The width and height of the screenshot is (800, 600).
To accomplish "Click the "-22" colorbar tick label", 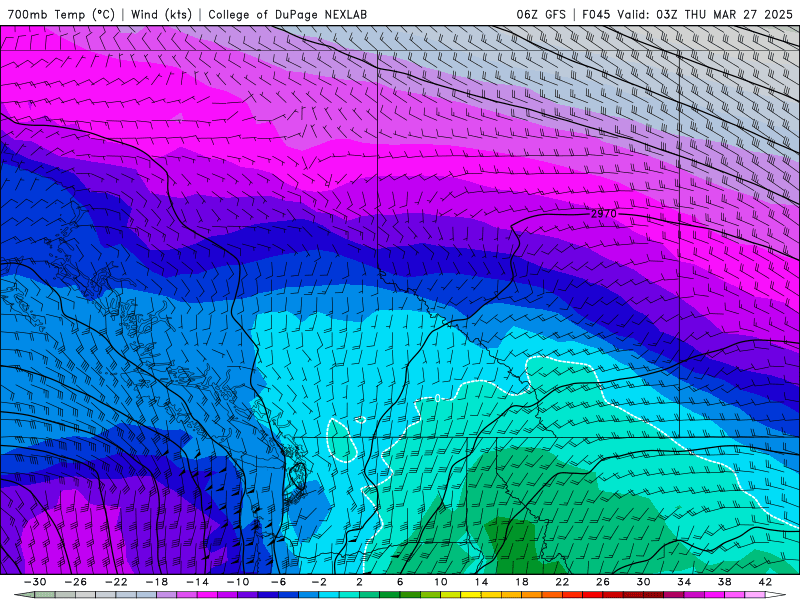I will pos(116,582).
